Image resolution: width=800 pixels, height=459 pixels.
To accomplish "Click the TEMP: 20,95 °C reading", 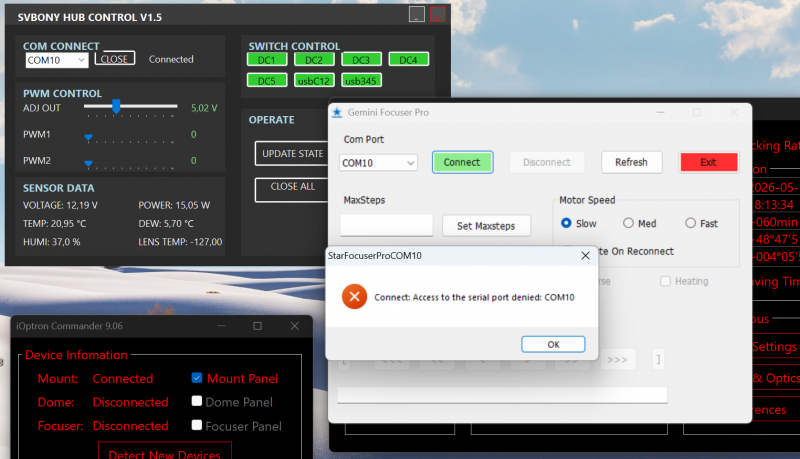I will pos(55,223).
